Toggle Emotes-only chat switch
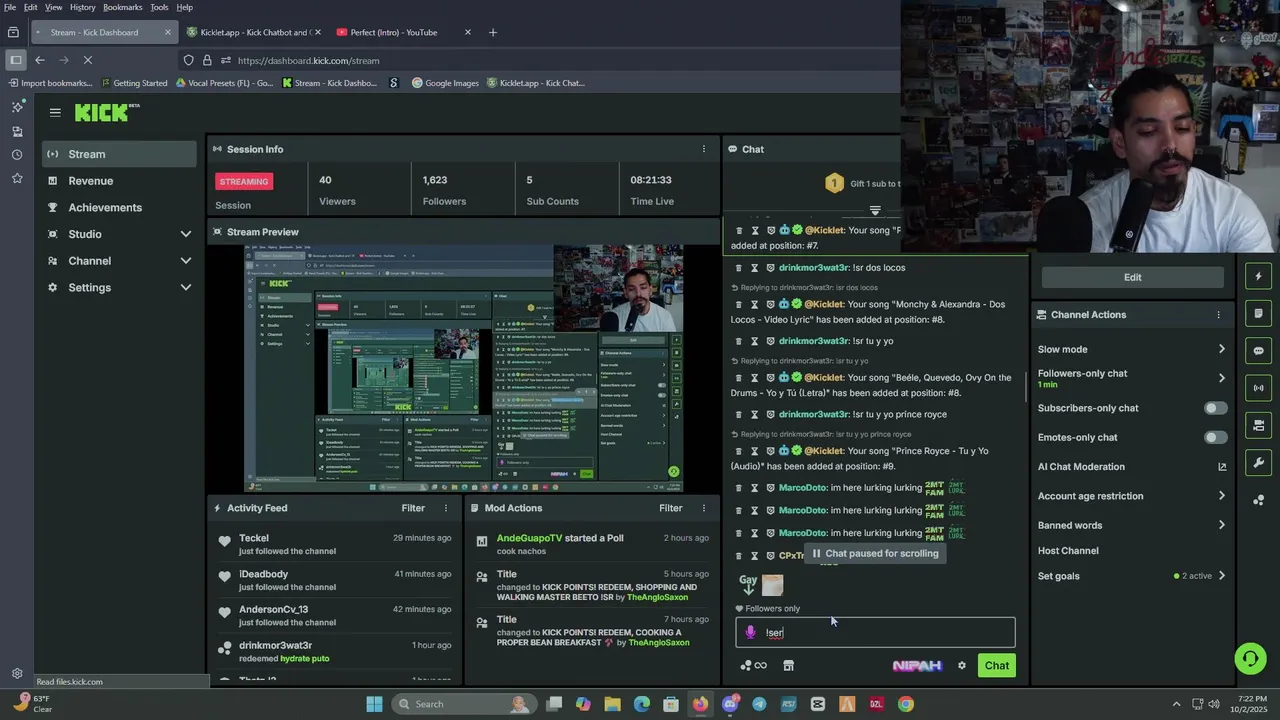This screenshot has width=1280, height=720. (1215, 437)
